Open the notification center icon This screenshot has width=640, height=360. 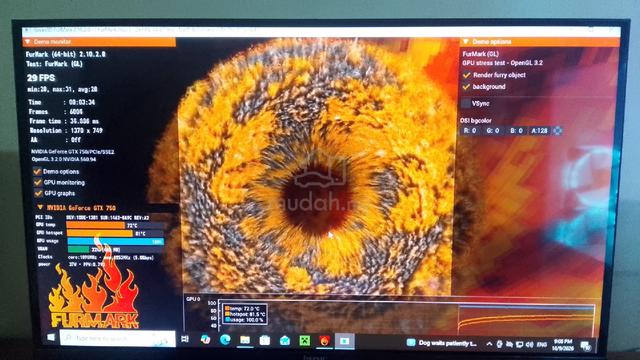coord(586,346)
